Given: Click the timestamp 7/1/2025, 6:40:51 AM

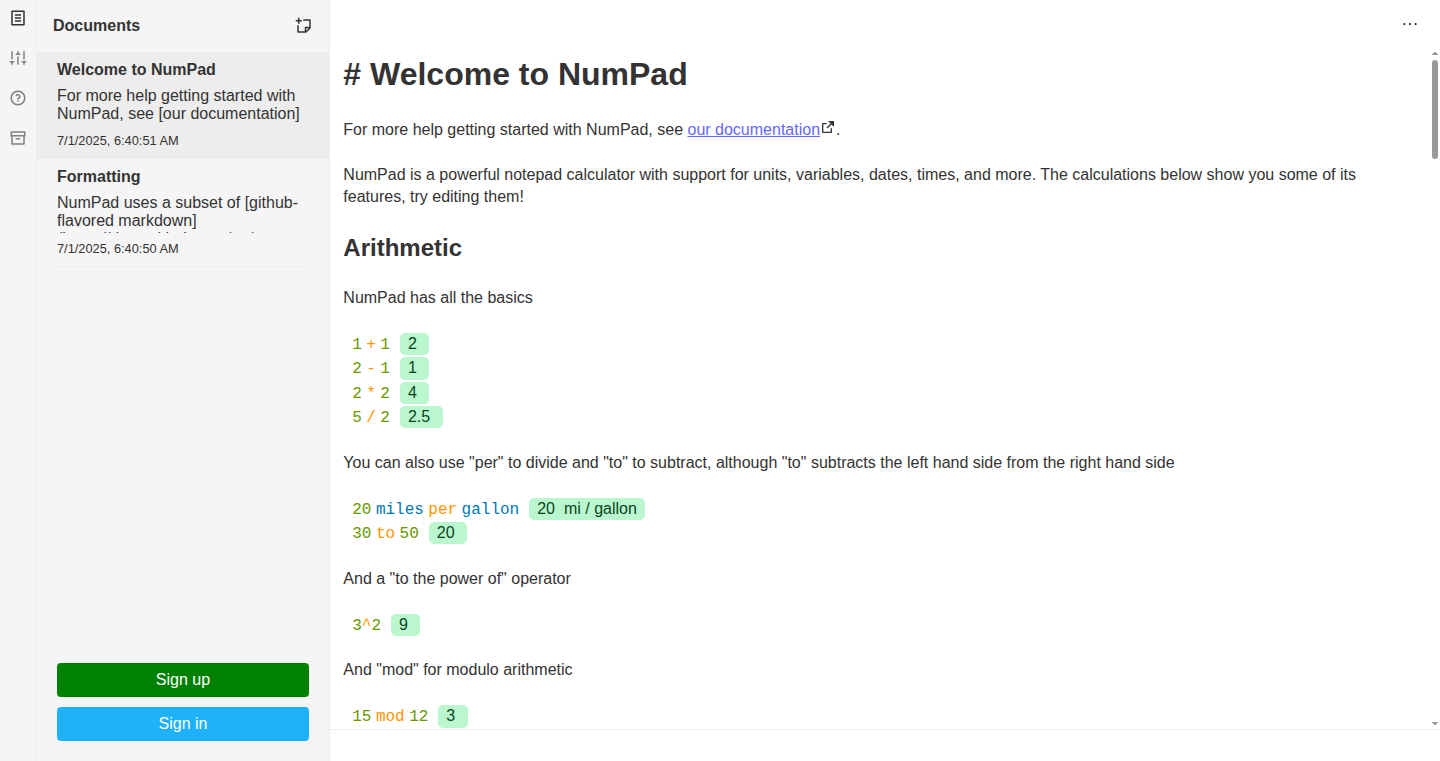Looking at the screenshot, I should pos(118,141).
